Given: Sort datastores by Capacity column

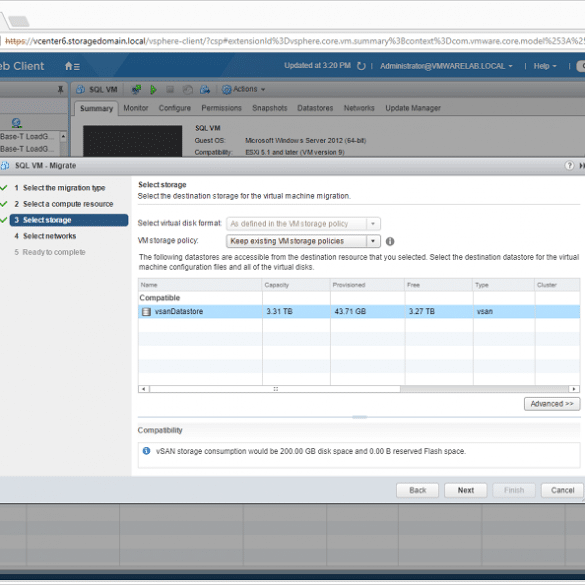Looking at the screenshot, I should tap(296, 285).
